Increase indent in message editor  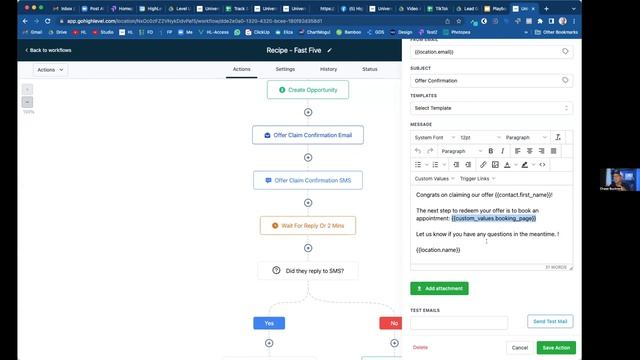468,164
